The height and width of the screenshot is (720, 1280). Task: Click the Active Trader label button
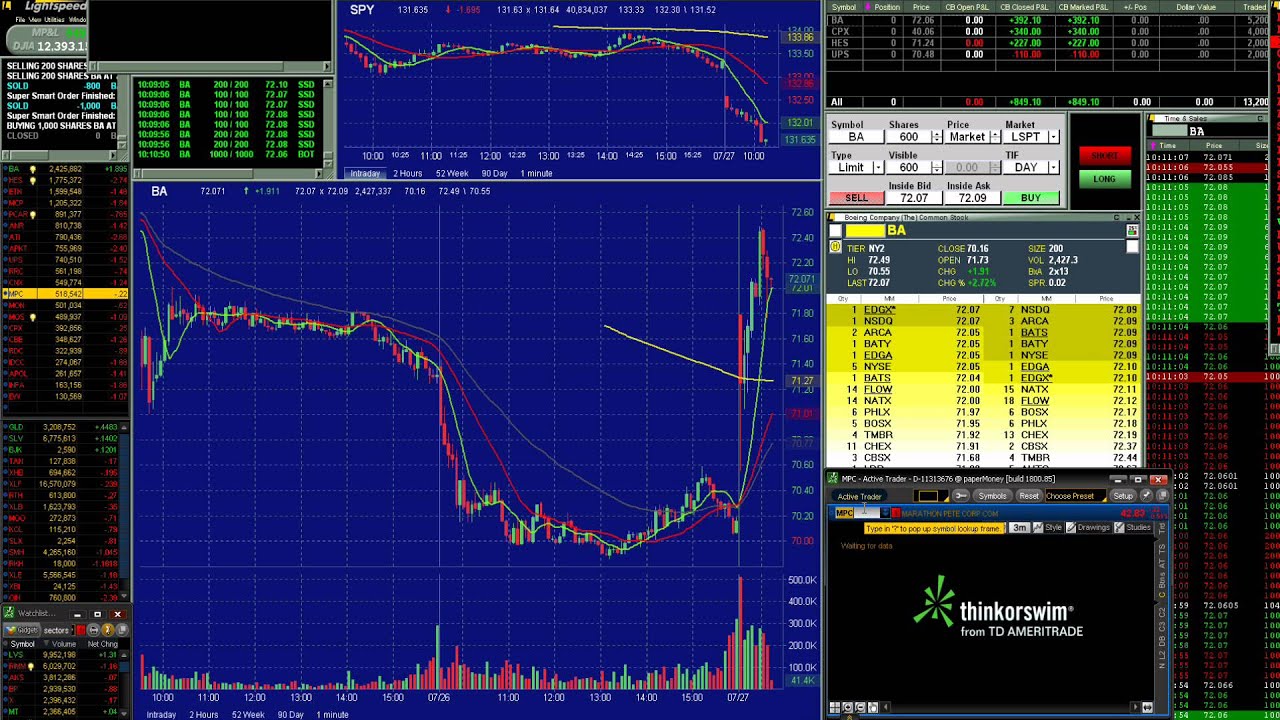859,496
